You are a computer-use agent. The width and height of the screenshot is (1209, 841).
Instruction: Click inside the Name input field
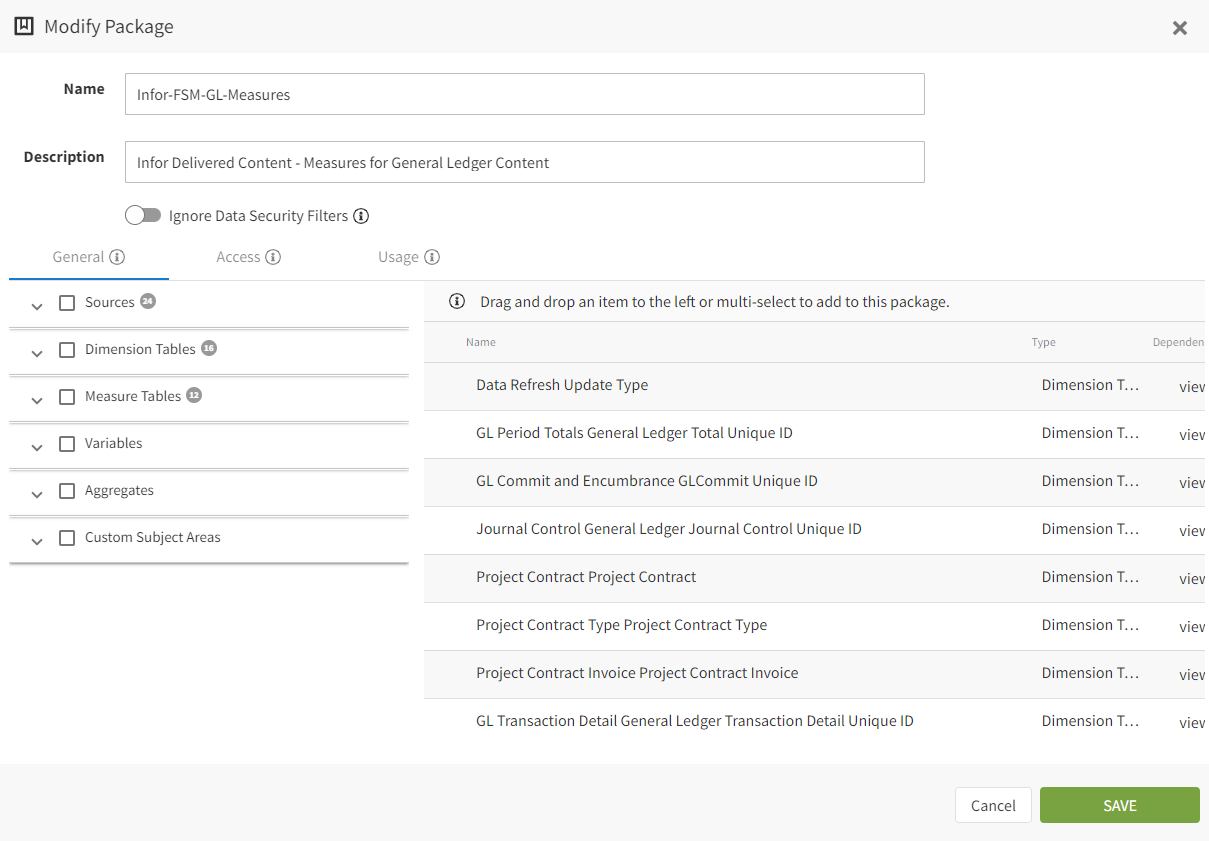tap(524, 94)
